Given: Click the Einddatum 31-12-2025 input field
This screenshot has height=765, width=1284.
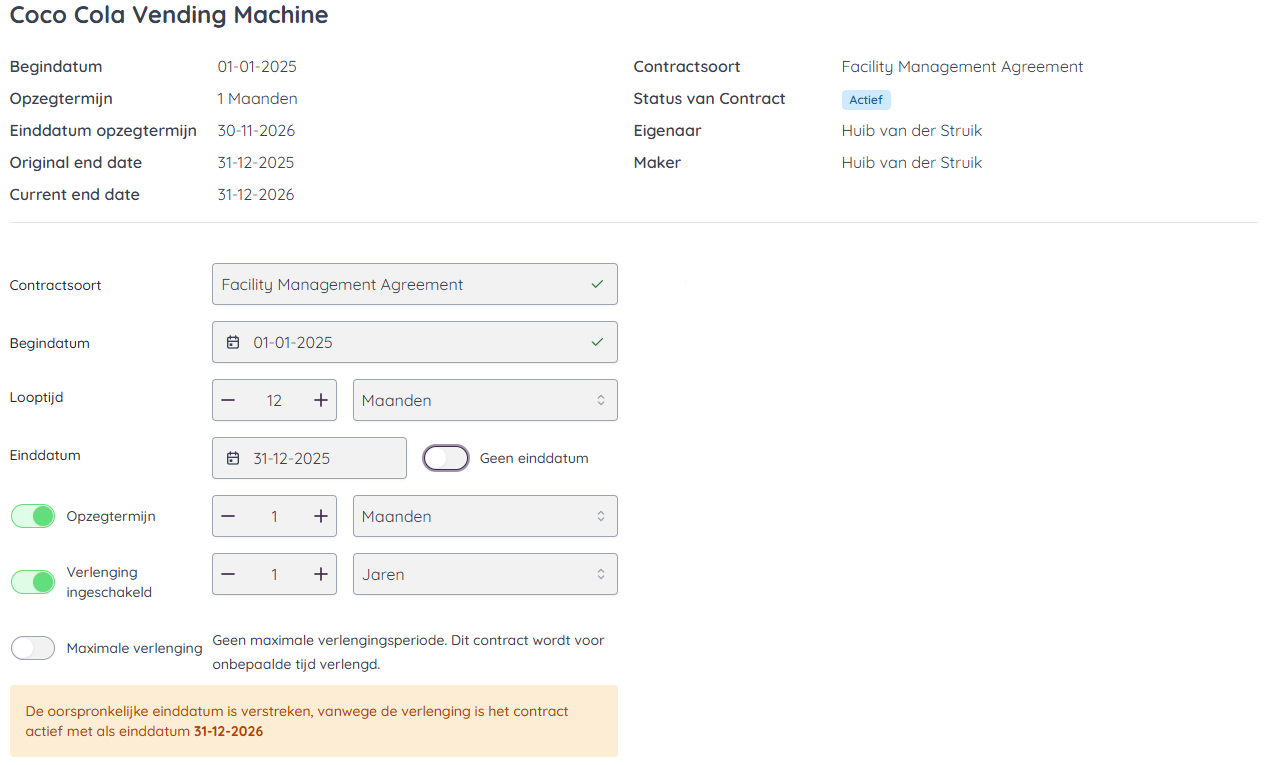Looking at the screenshot, I should point(320,458).
